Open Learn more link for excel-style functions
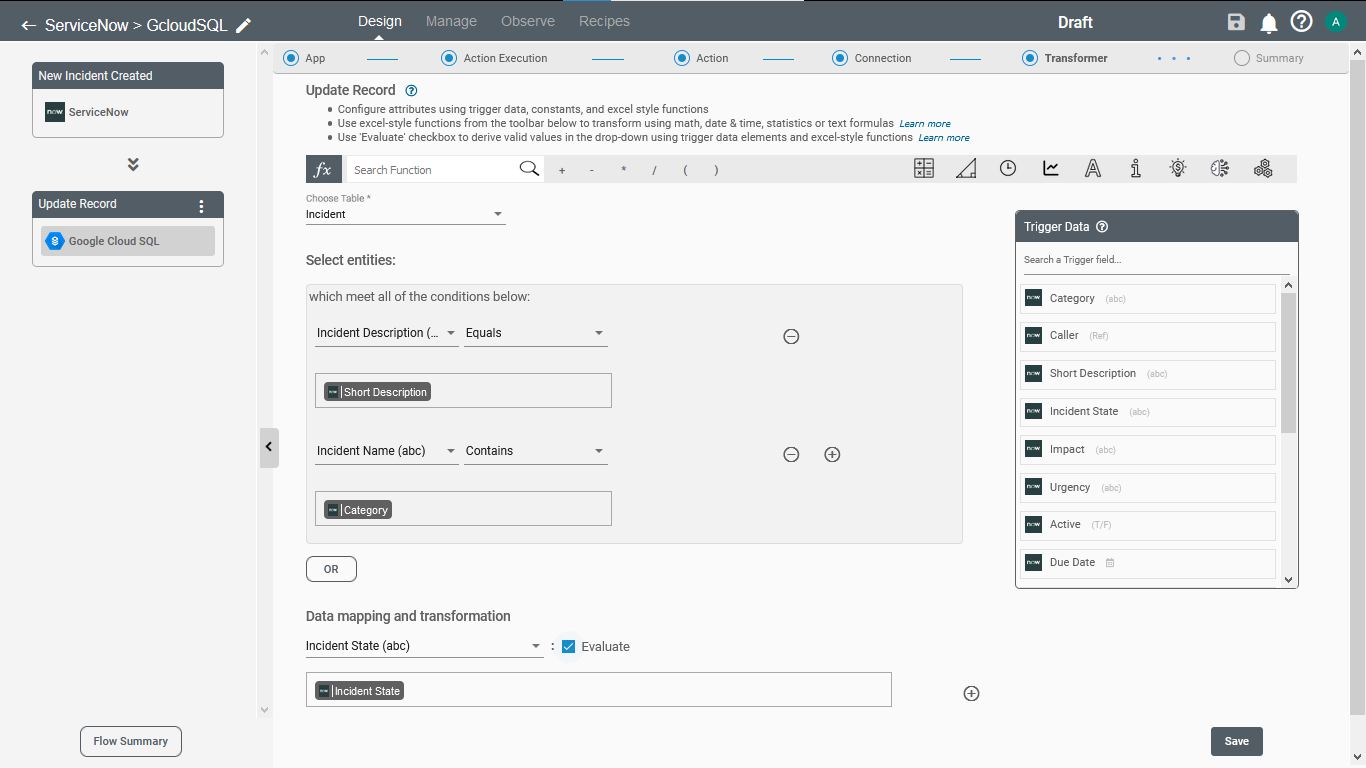Viewport: 1366px width, 768px height. click(x=925, y=124)
